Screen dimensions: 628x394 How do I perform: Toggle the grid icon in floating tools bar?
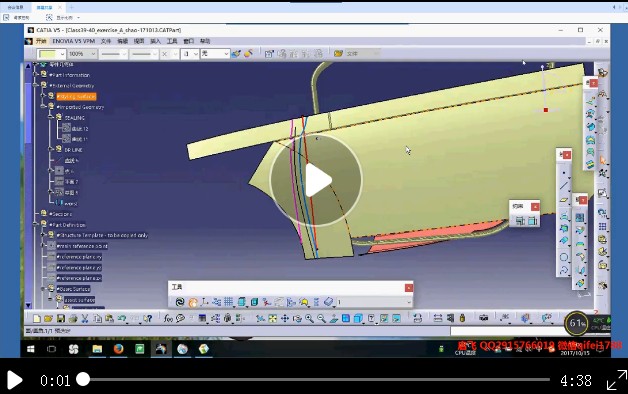(x=229, y=302)
